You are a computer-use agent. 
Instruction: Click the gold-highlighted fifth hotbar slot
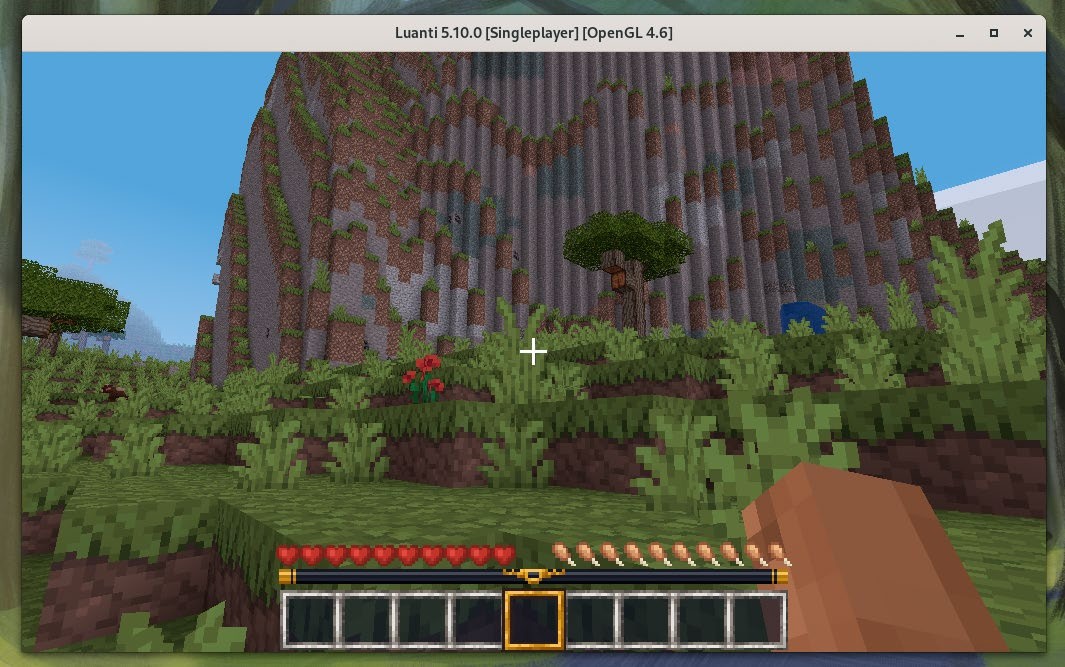pos(534,620)
